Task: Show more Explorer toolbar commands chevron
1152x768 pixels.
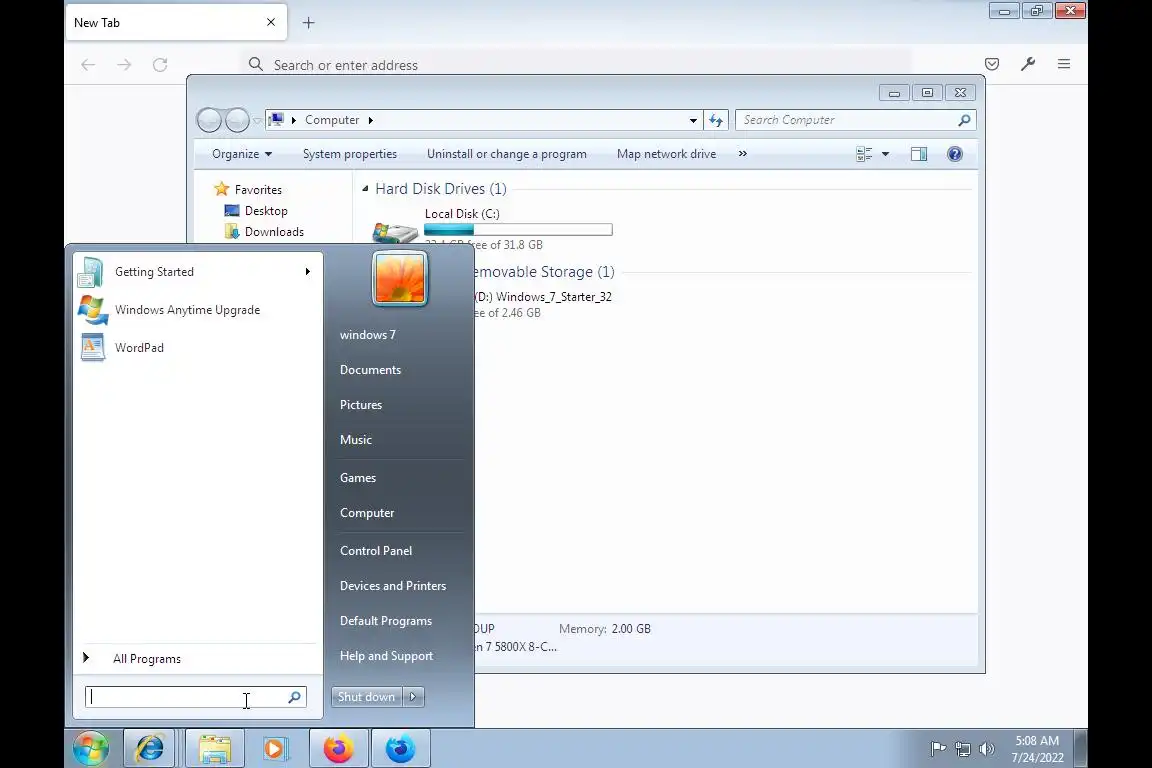Action: click(x=743, y=154)
